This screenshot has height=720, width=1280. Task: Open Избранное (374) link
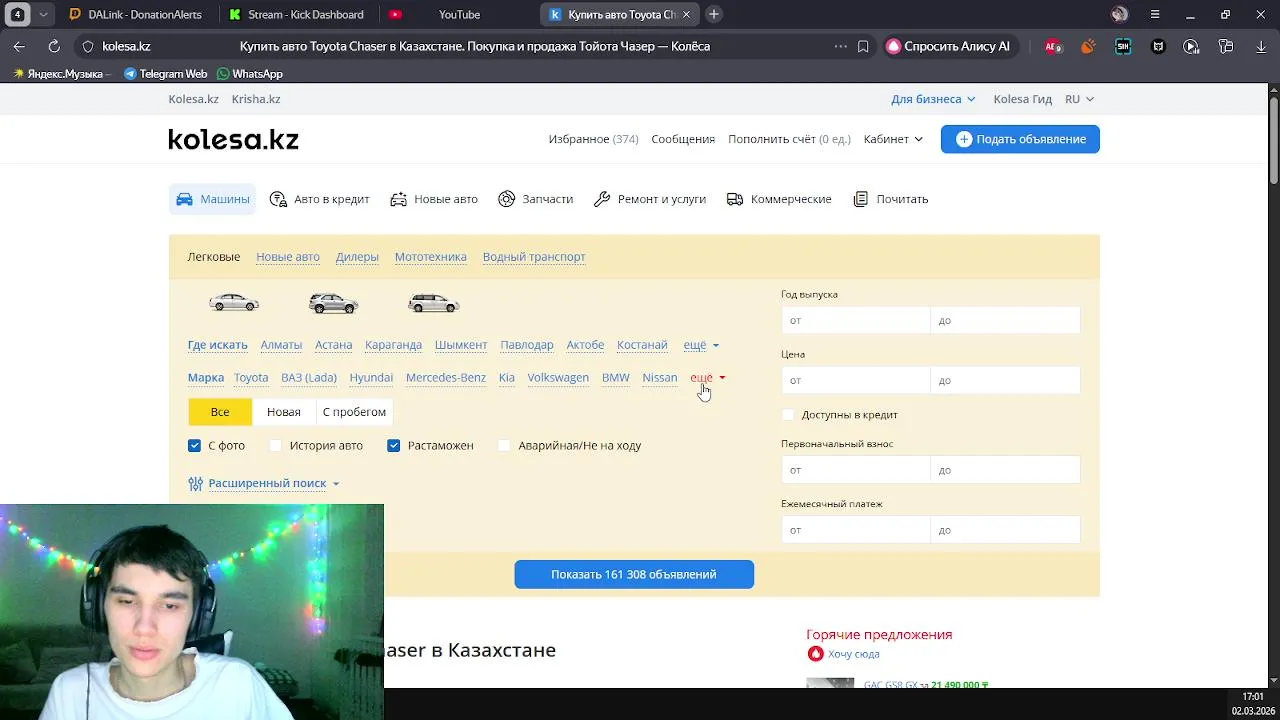coord(593,139)
